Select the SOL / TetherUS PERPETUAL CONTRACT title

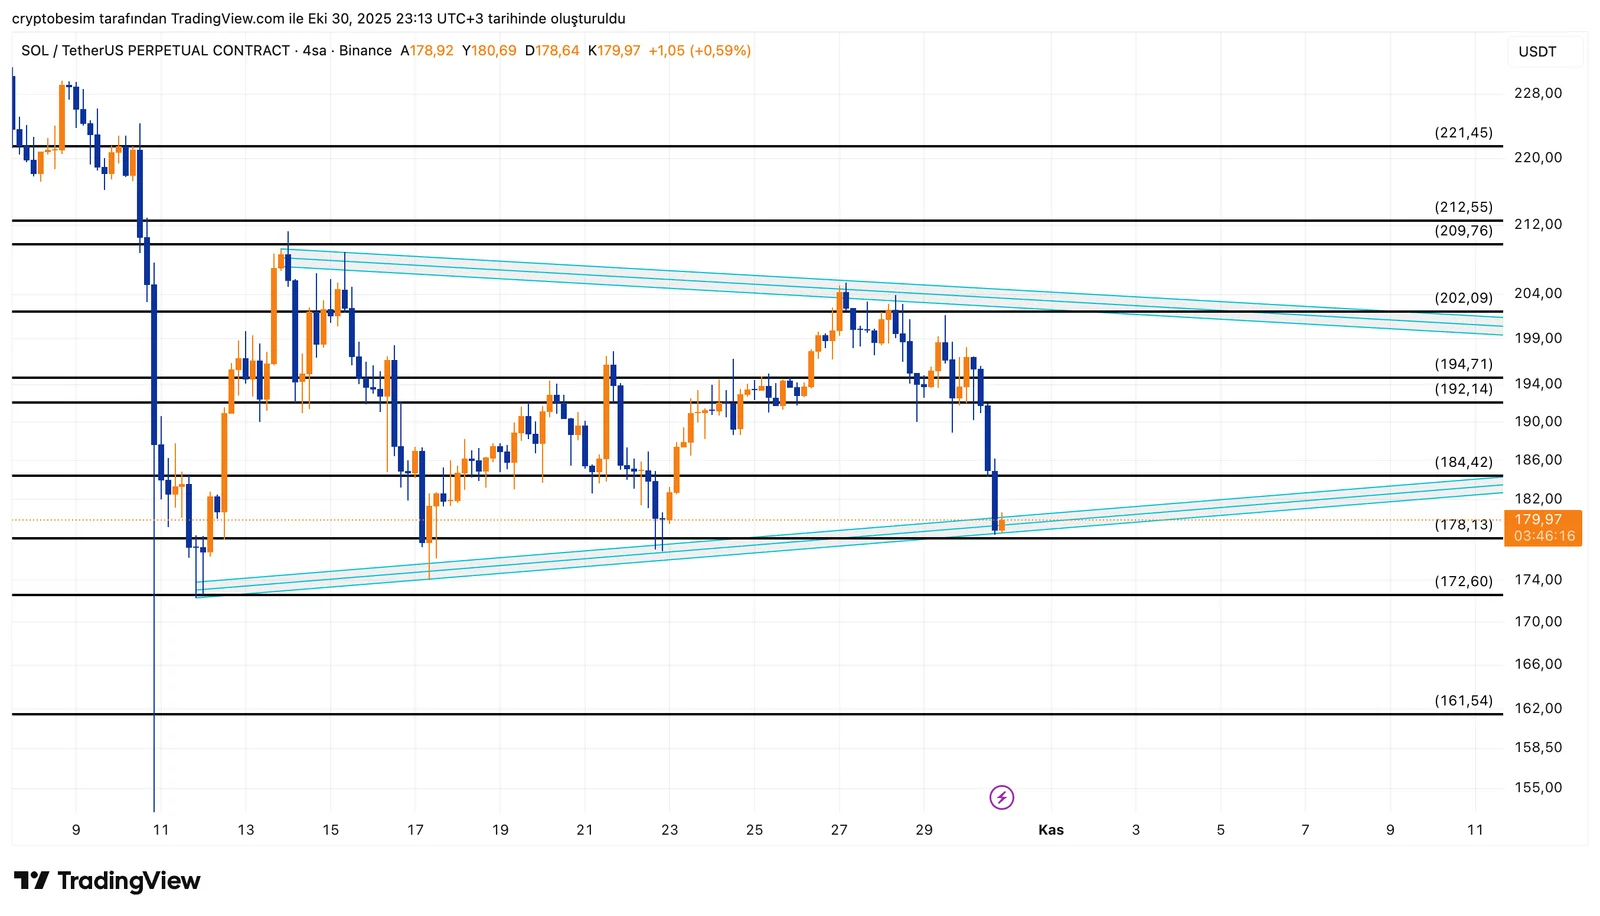point(155,51)
